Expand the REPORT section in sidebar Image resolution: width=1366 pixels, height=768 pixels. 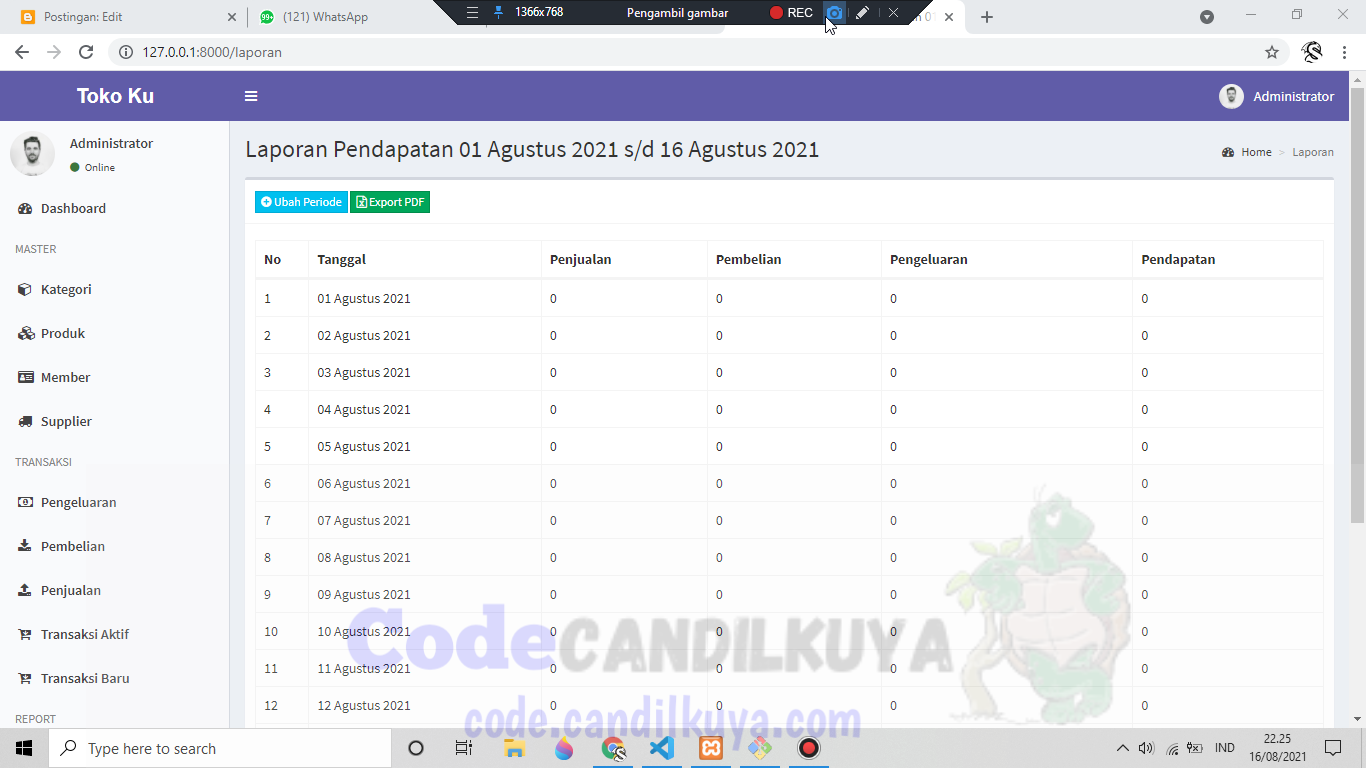[35, 719]
